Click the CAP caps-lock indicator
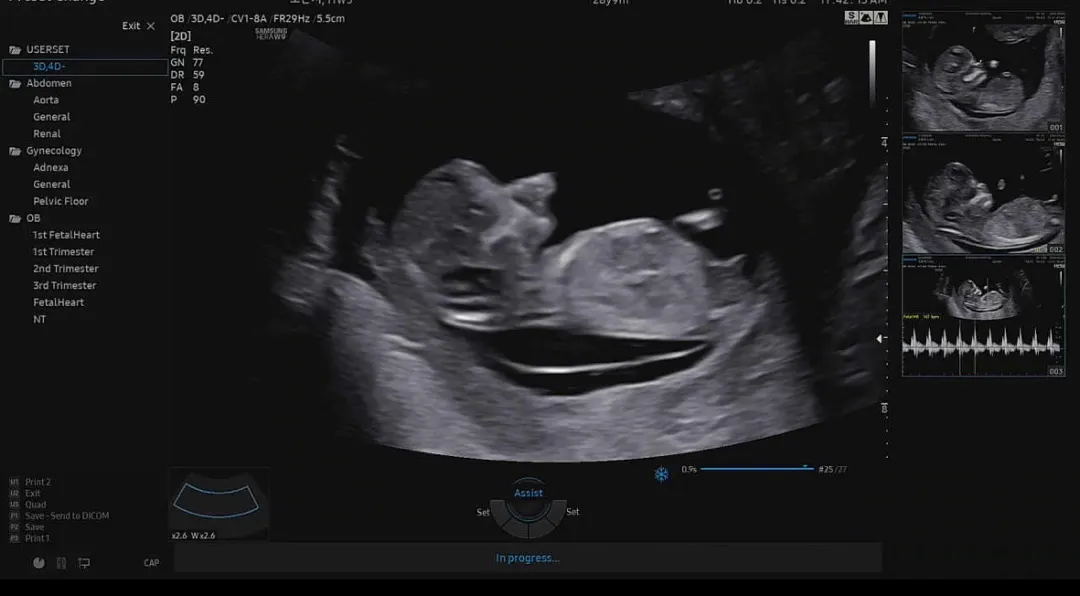Image resolution: width=1080 pixels, height=596 pixels. coord(152,563)
